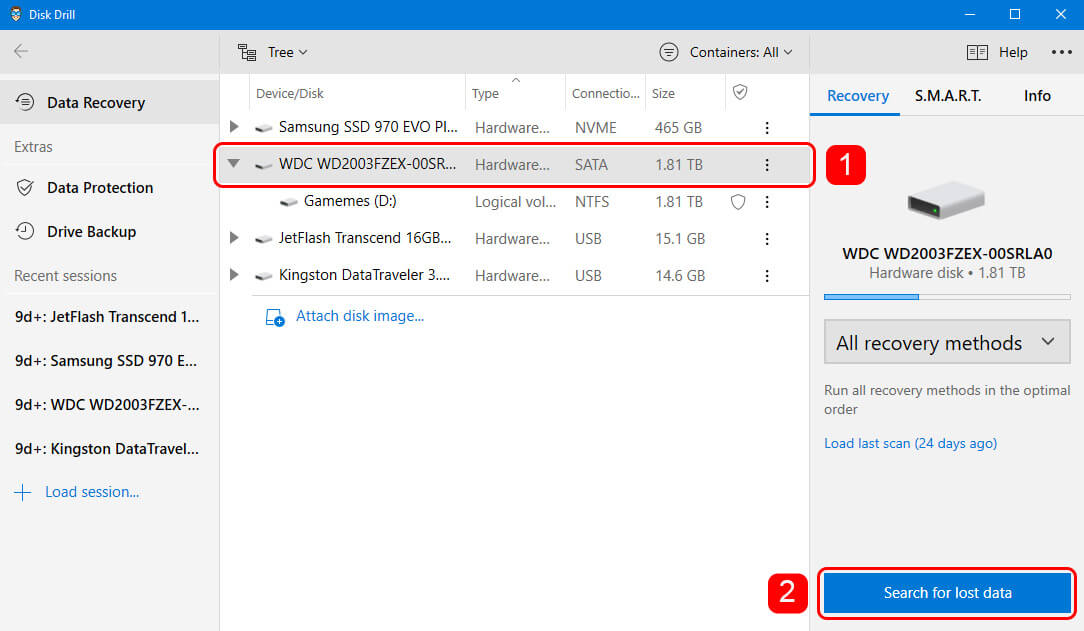Open the kebab menu for Kingston DataTraveler
The height and width of the screenshot is (631, 1084).
point(767,276)
